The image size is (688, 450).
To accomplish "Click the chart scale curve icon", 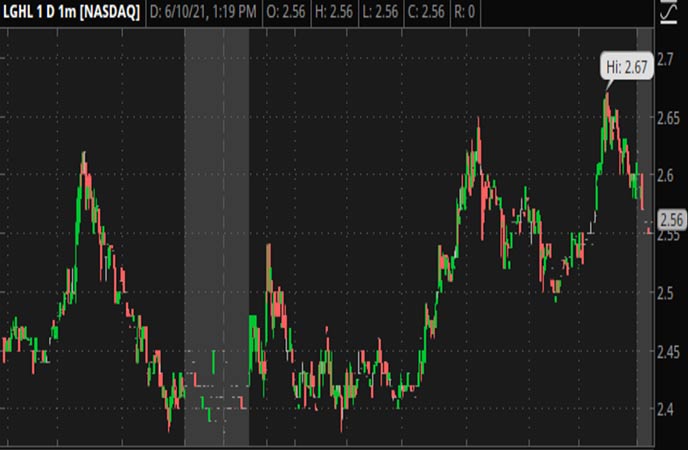I will [668, 12].
